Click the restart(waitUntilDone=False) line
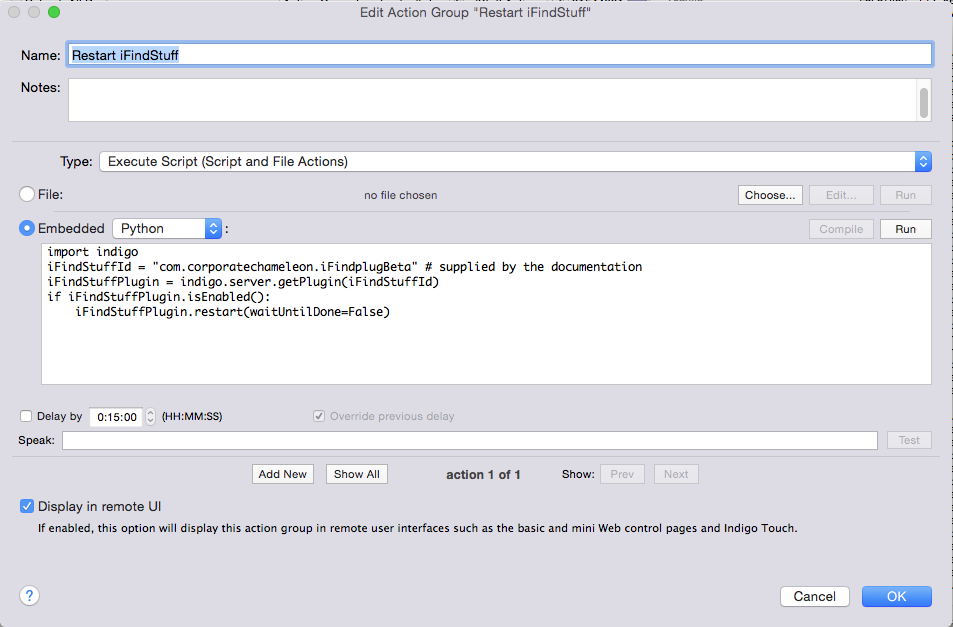The height and width of the screenshot is (627, 953). click(x=232, y=312)
